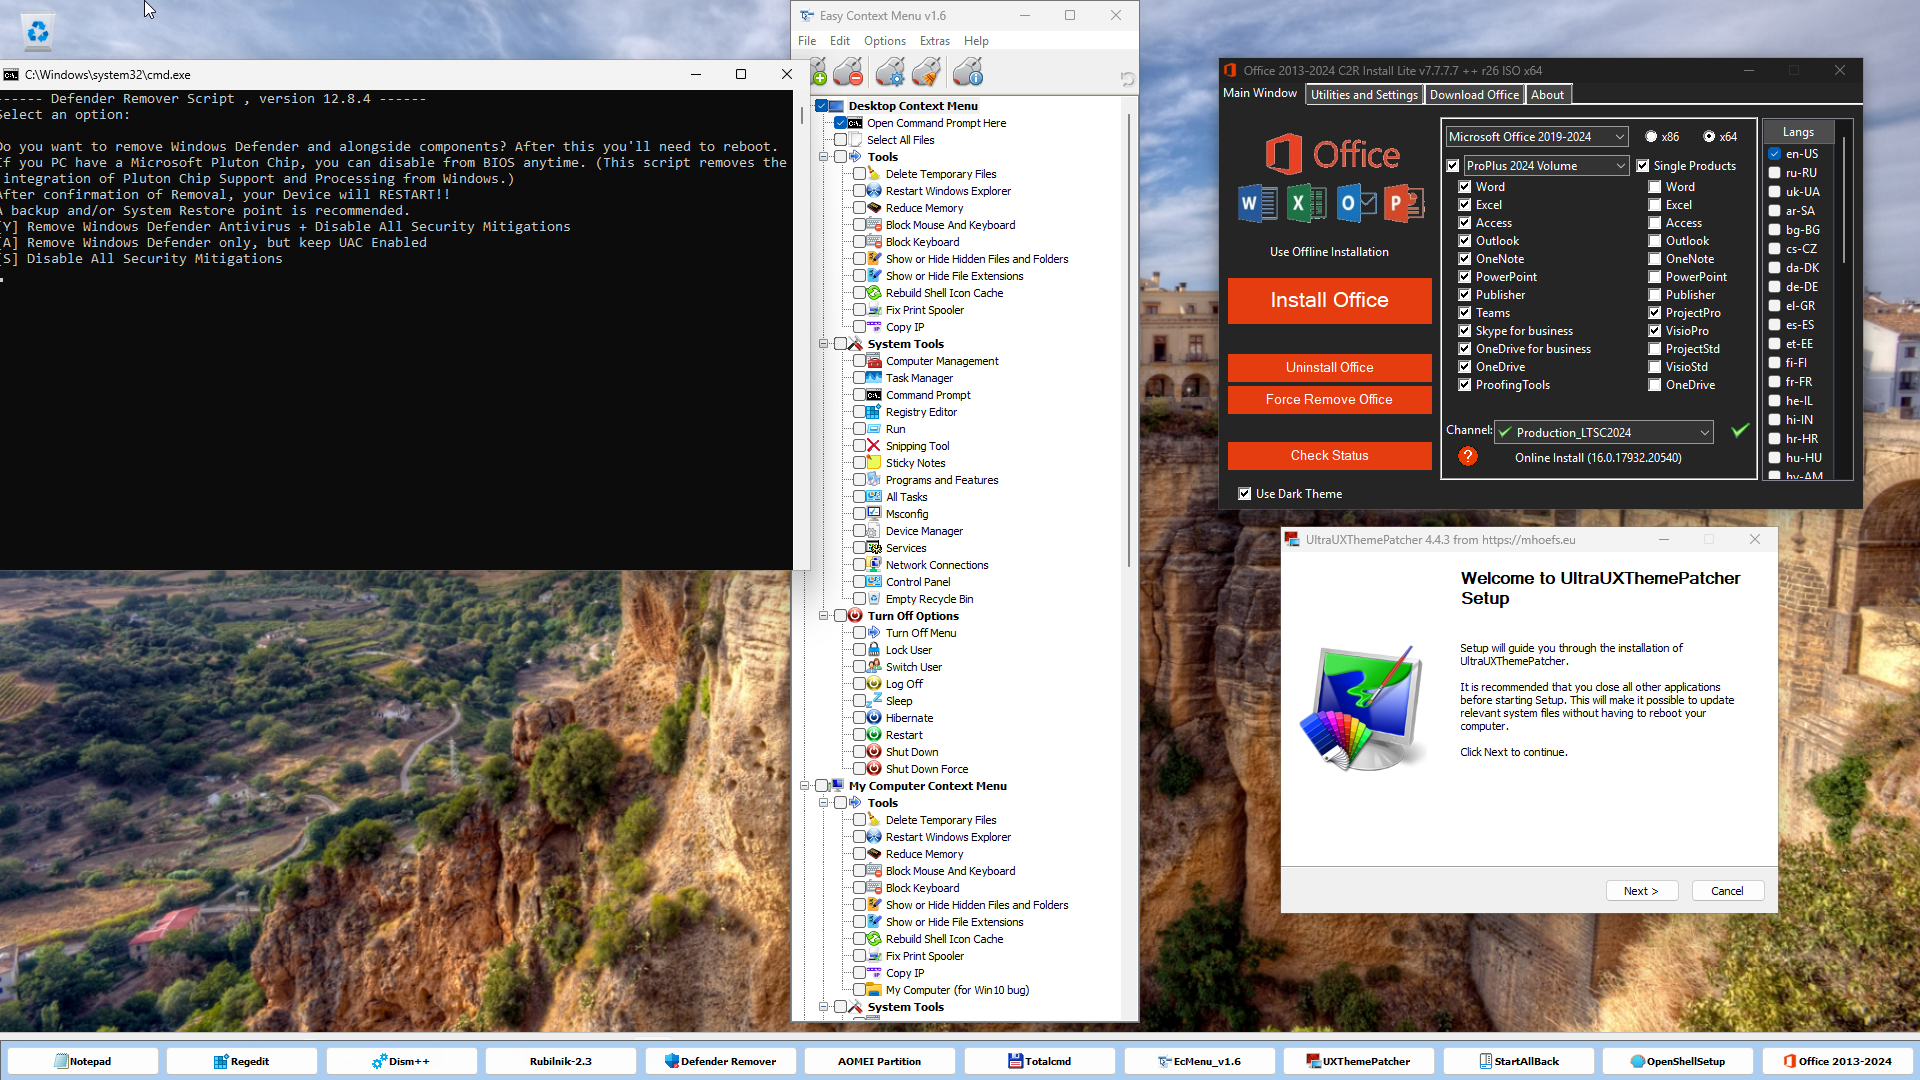The height and width of the screenshot is (1080, 1920).
Task: Click the Hibernate icon in Turn Off Options
Action: tap(874, 718)
